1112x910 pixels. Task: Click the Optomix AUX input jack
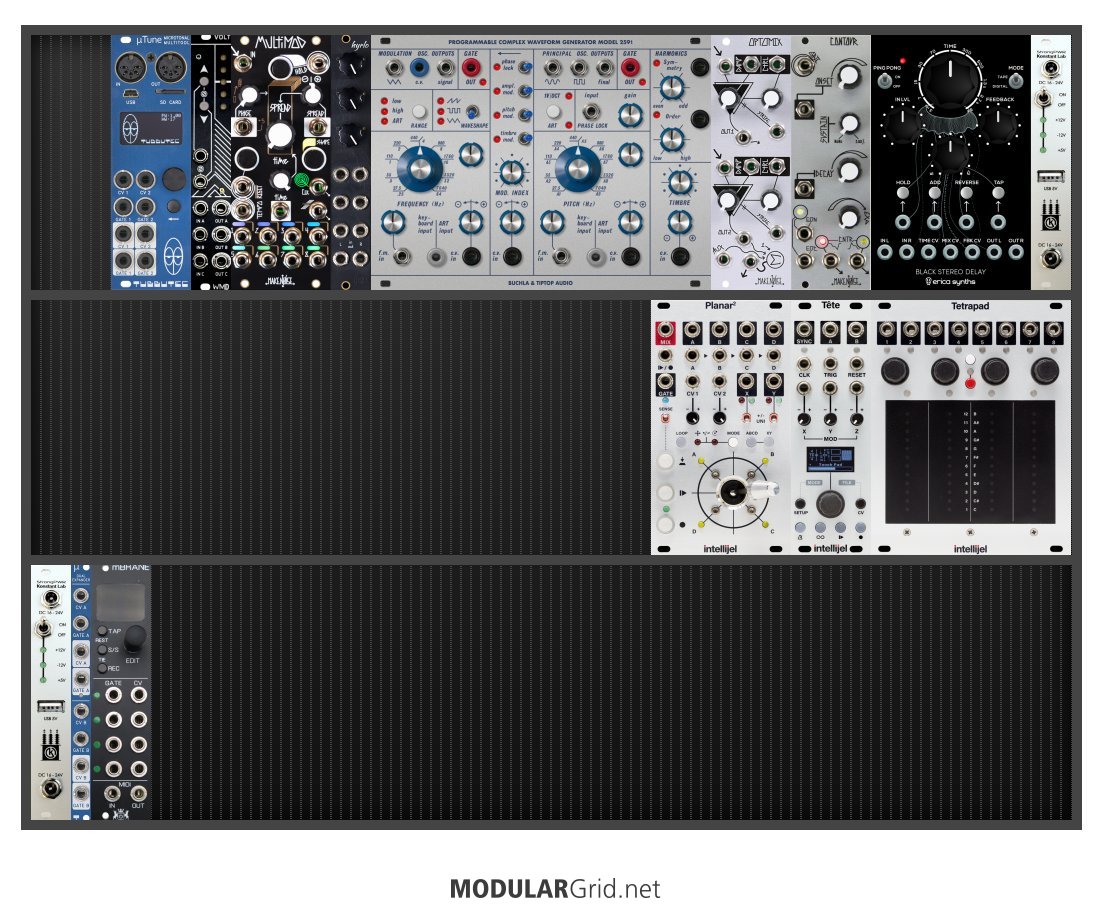coord(723,260)
